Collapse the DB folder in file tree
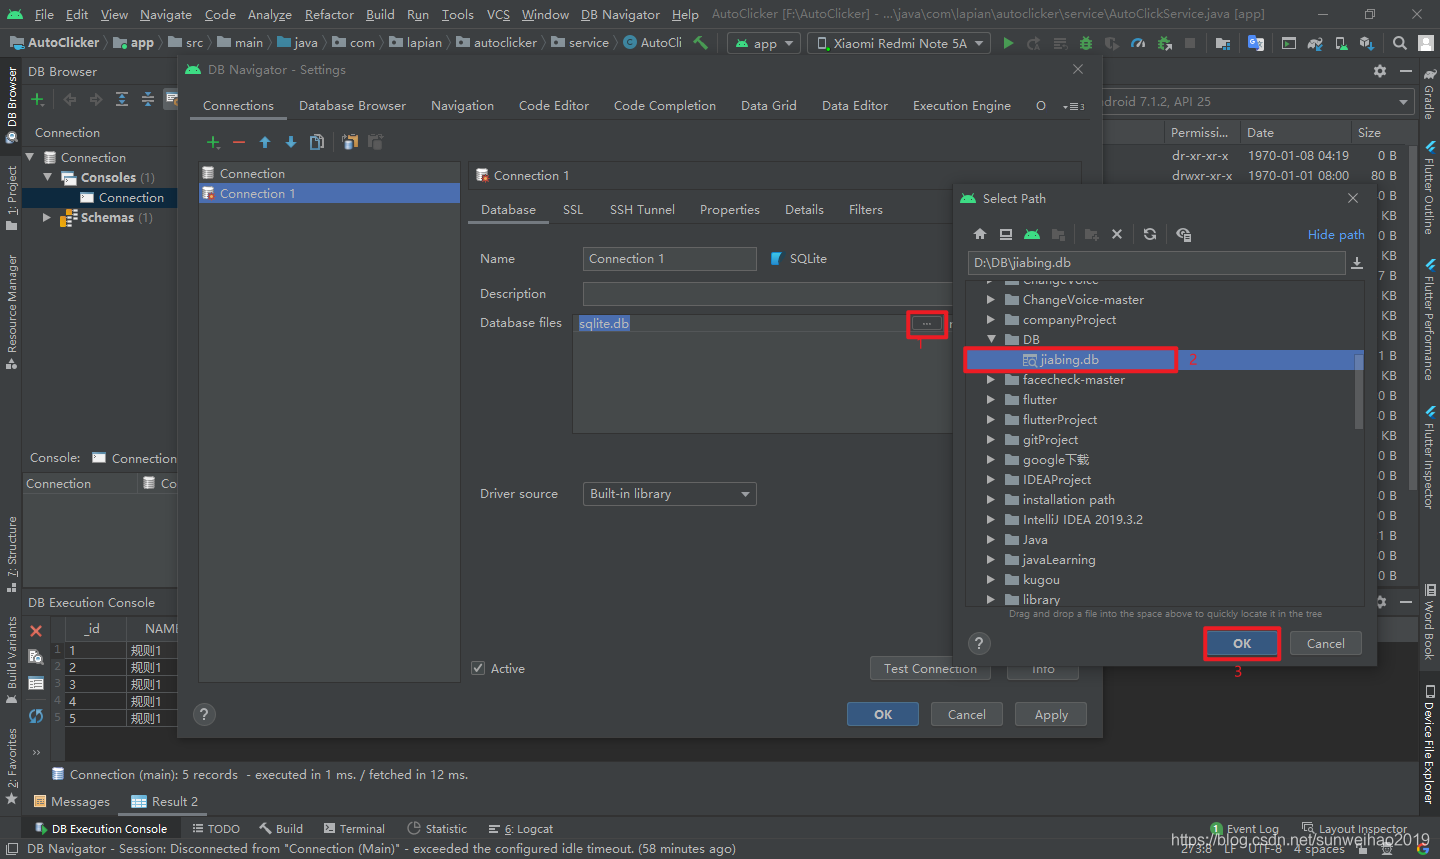 991,340
